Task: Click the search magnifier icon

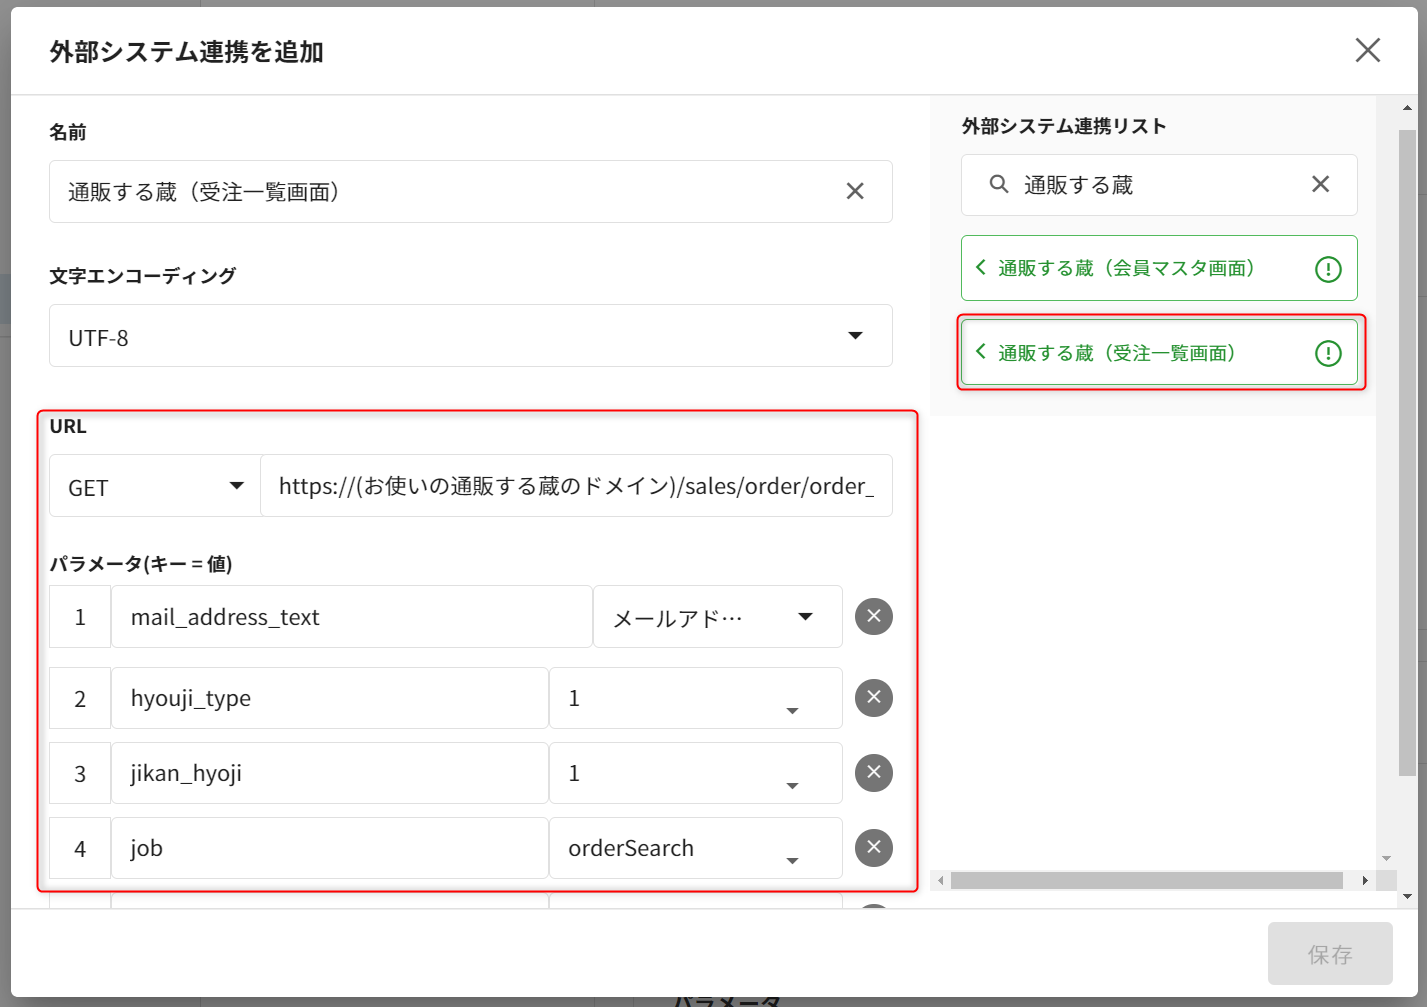Action: tap(998, 184)
